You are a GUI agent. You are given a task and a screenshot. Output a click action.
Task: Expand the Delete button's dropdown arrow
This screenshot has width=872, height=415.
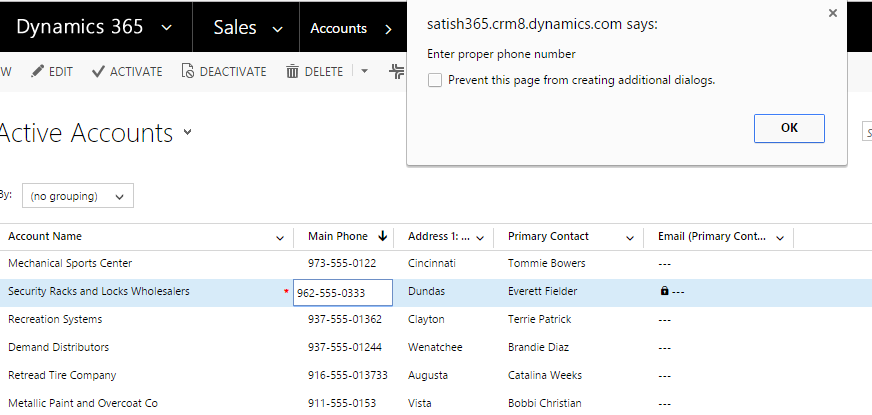(364, 72)
